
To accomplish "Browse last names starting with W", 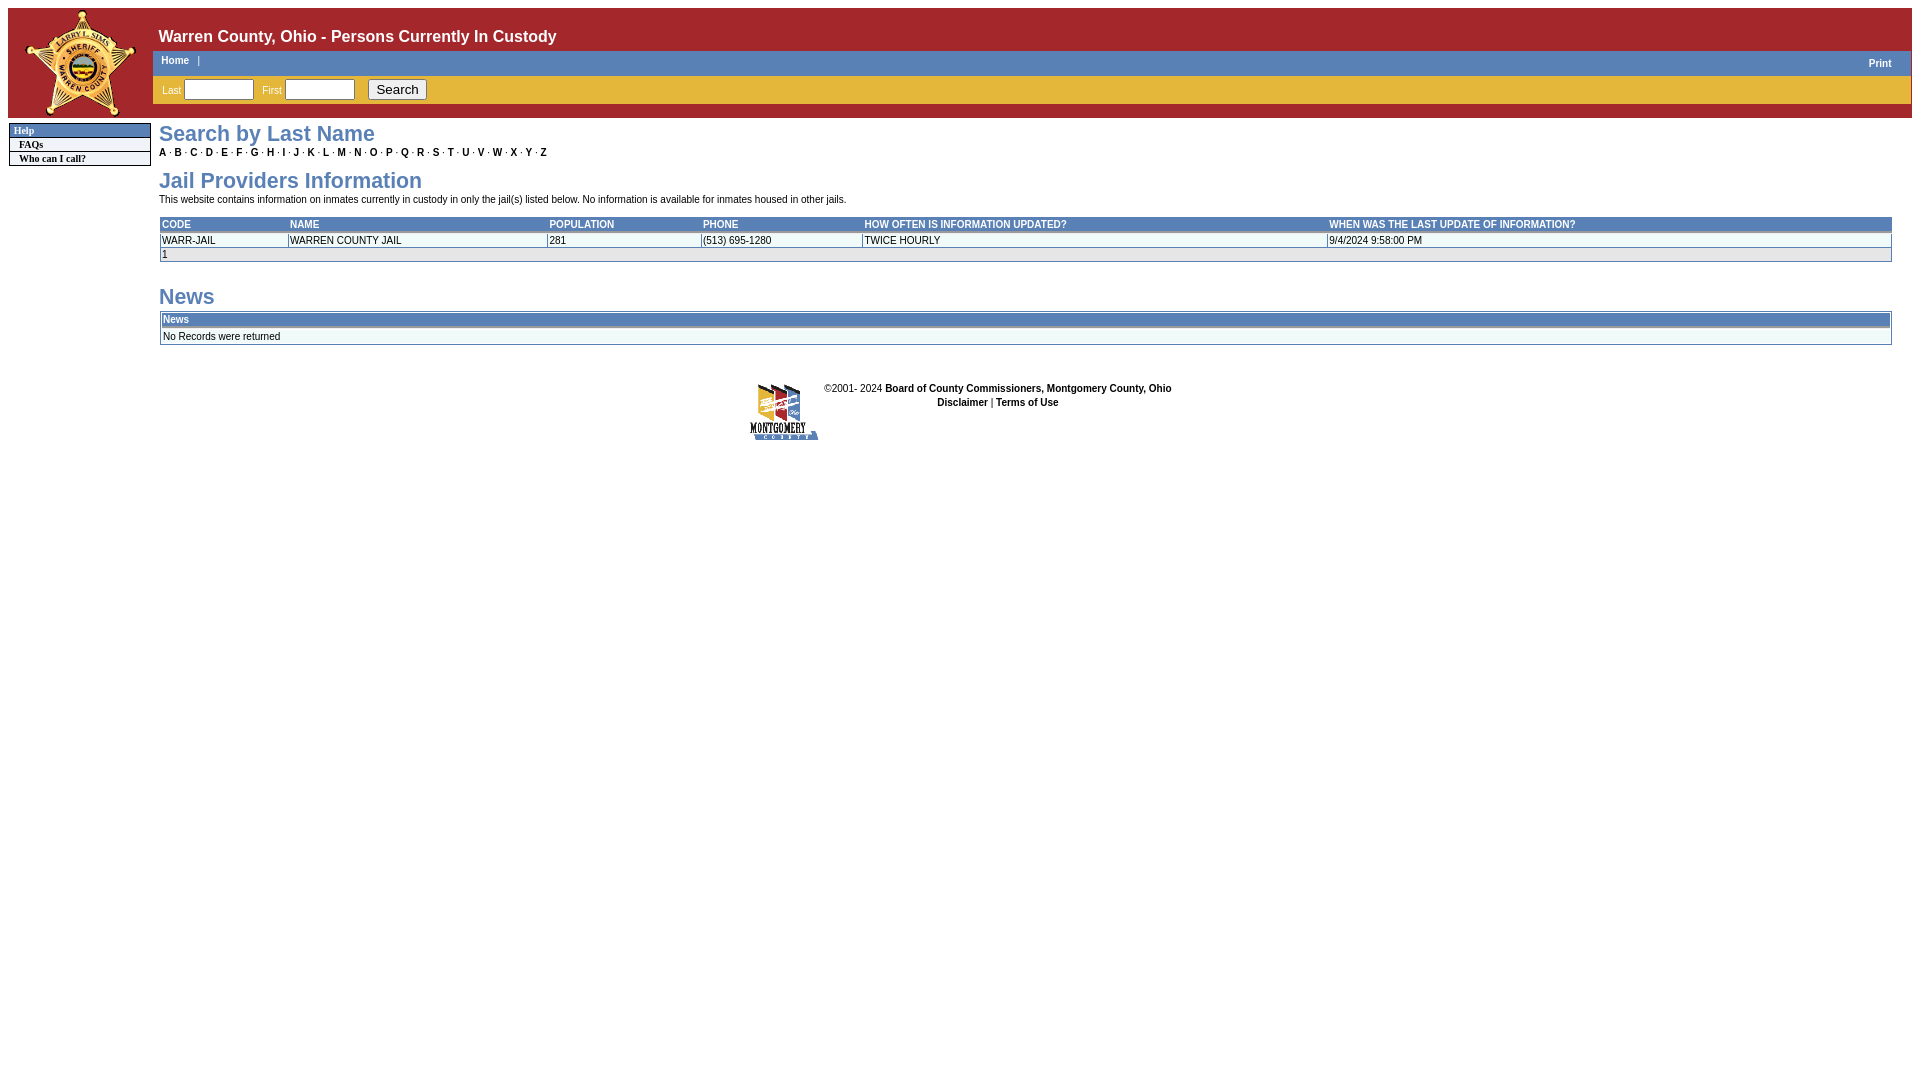I will click(x=497, y=153).
